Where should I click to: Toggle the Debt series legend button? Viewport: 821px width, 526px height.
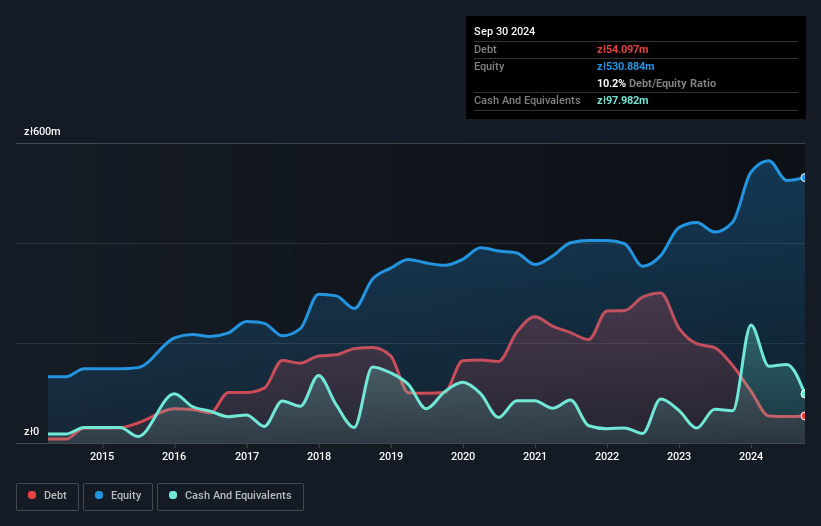point(48,496)
